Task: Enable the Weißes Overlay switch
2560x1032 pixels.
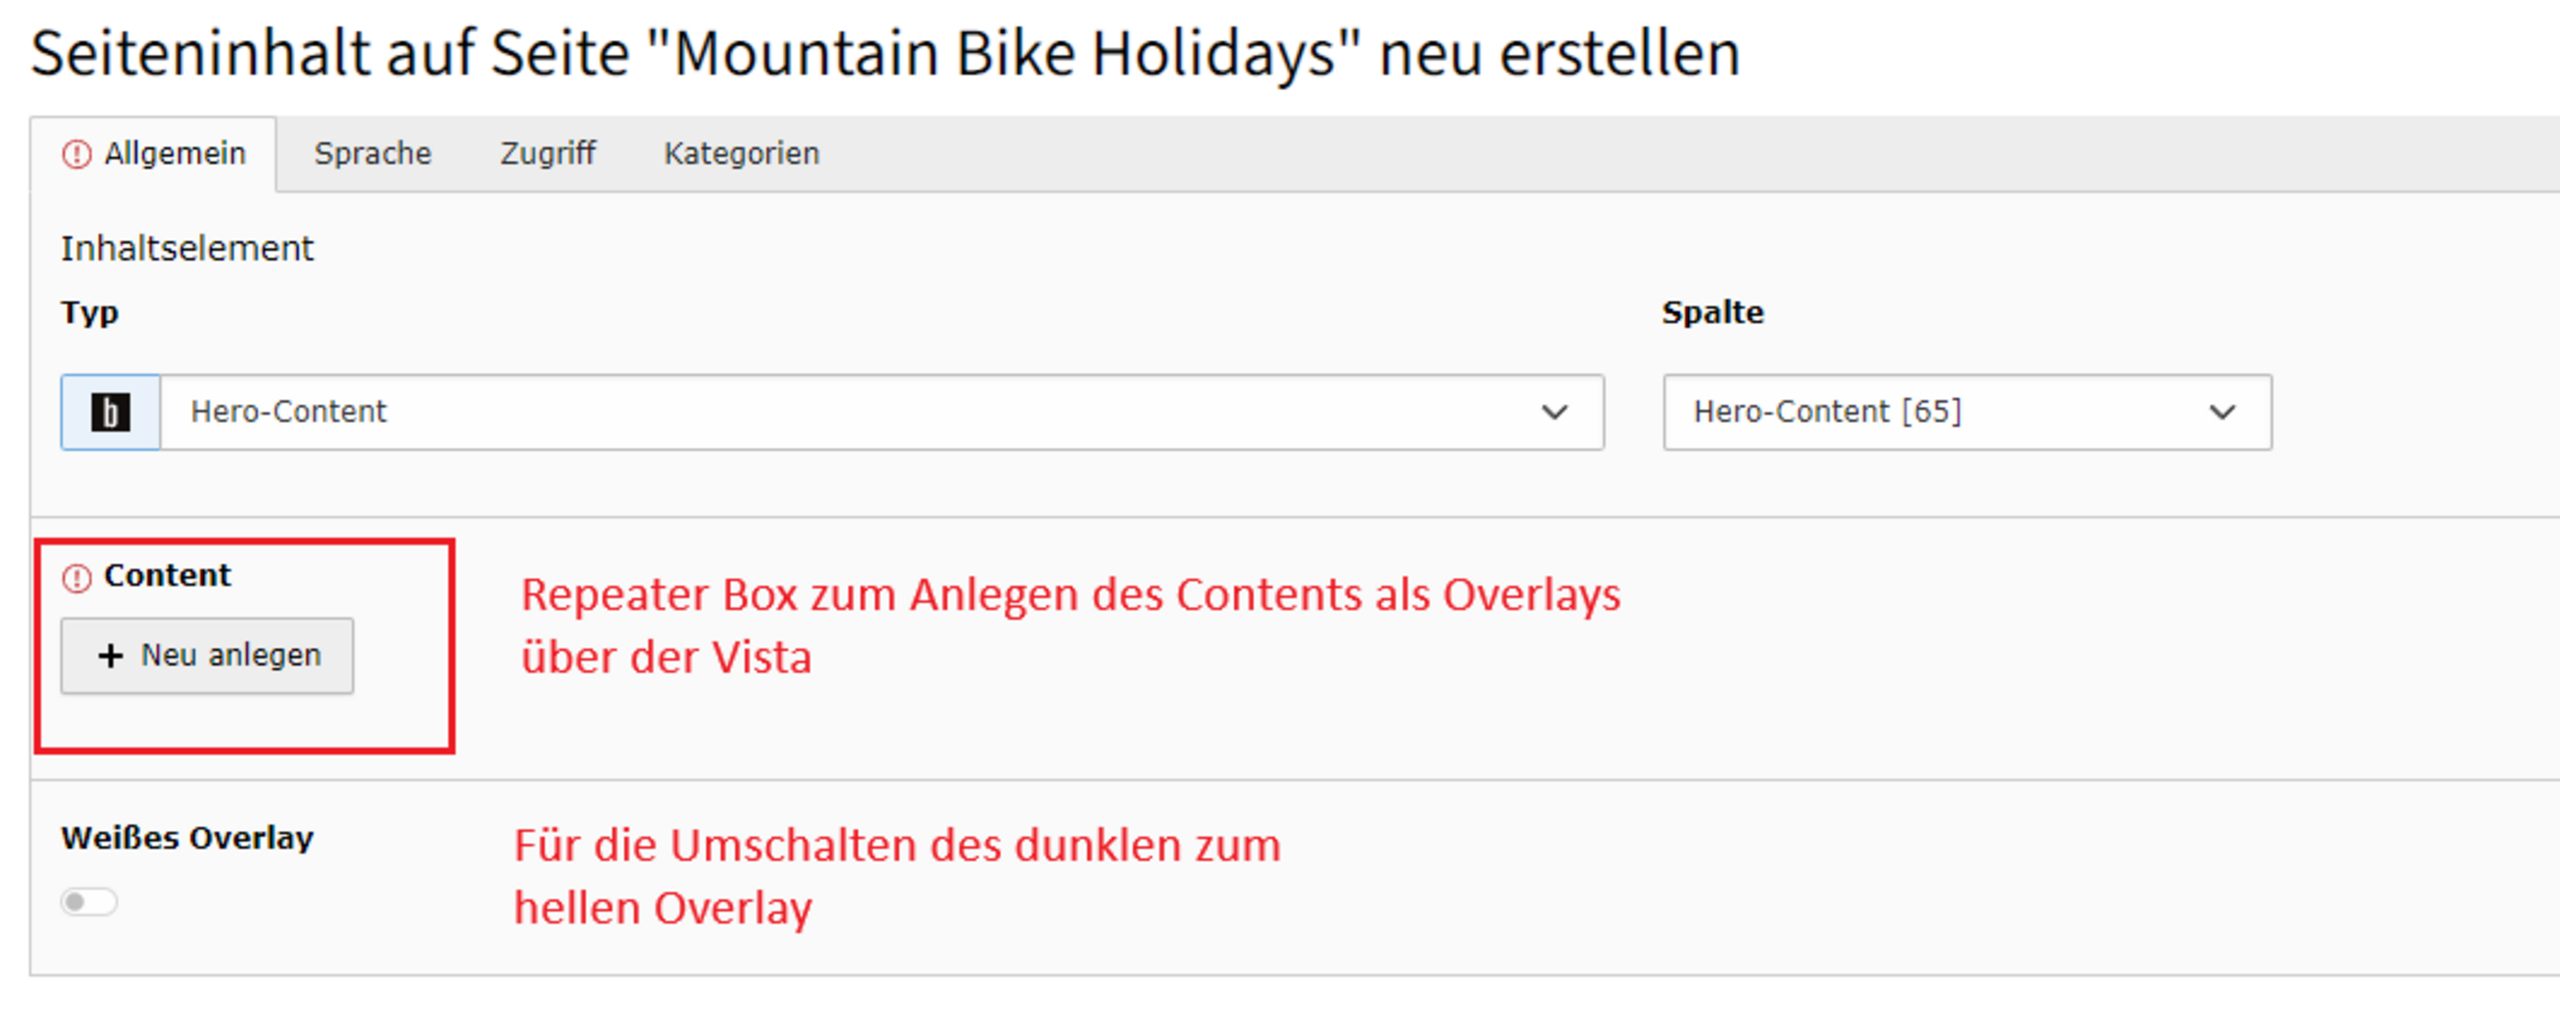Action: pos(89,902)
